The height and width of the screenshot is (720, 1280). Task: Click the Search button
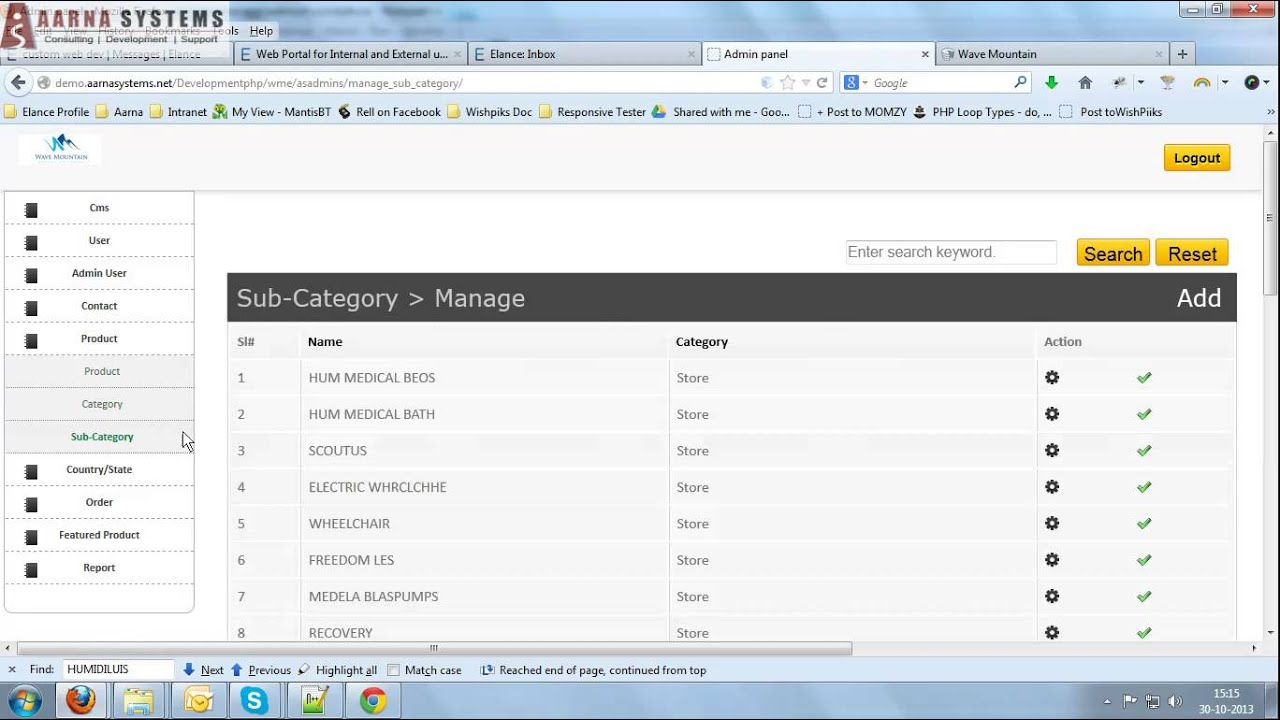point(1113,253)
